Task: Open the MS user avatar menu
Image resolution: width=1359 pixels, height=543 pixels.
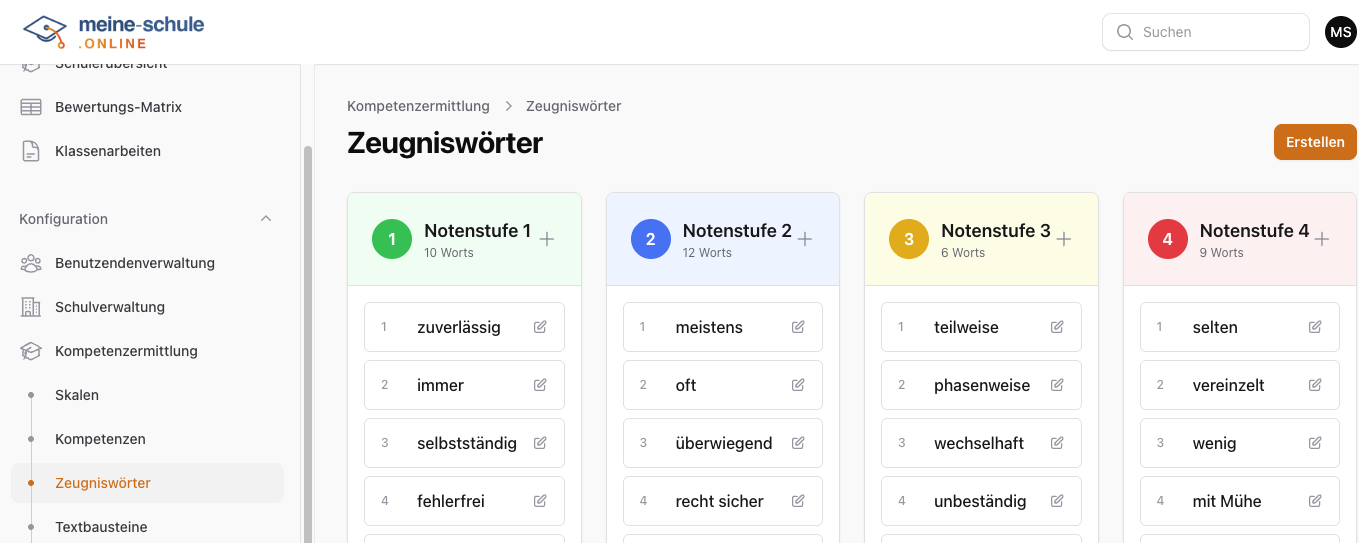Action: (1341, 32)
